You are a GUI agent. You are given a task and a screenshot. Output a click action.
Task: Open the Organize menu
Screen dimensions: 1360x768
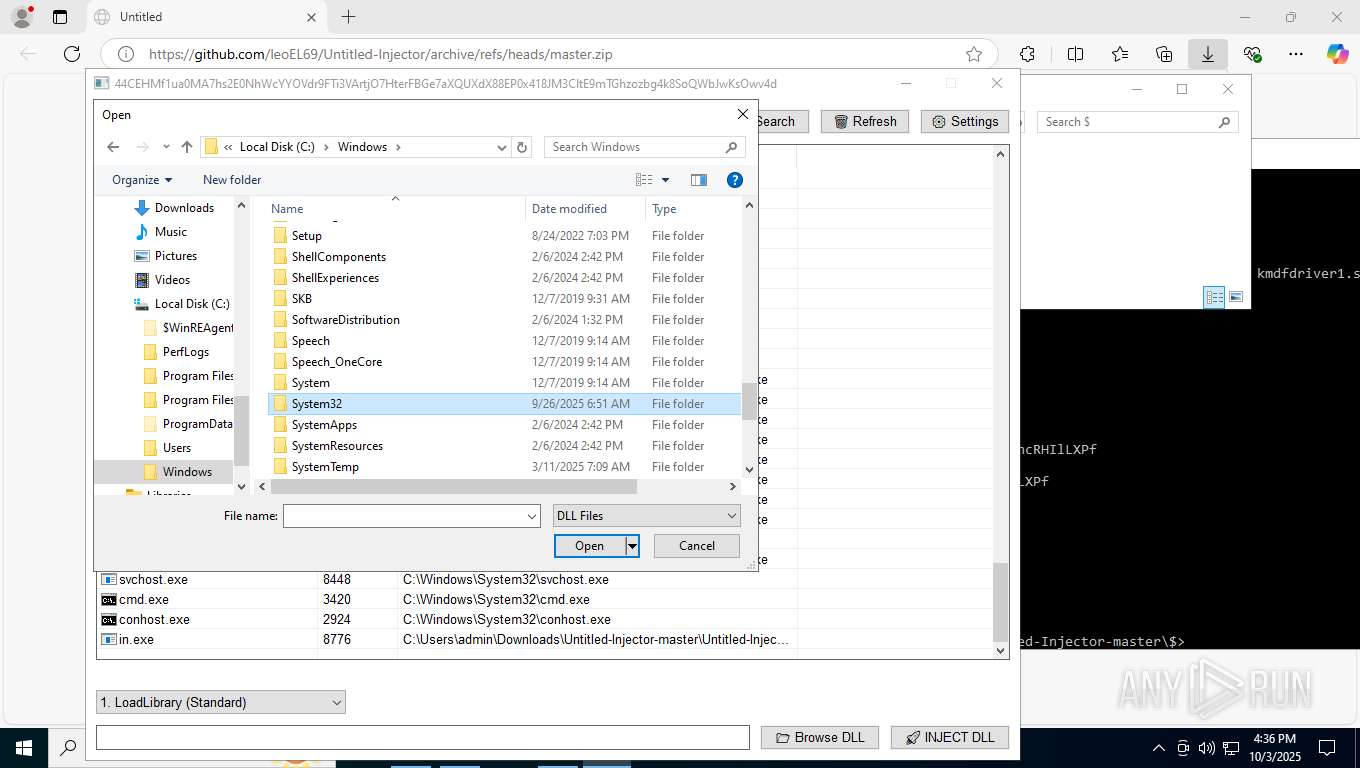[142, 180]
